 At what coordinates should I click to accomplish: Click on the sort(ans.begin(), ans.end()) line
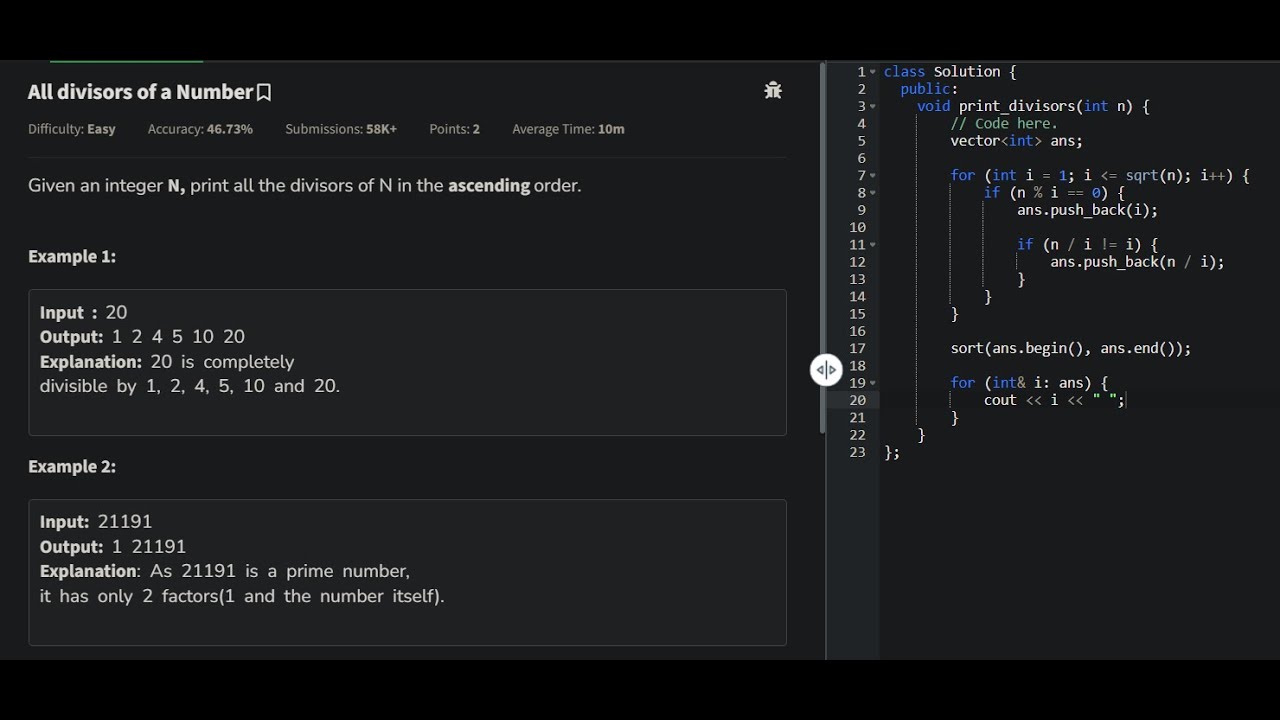pyautogui.click(x=1070, y=349)
